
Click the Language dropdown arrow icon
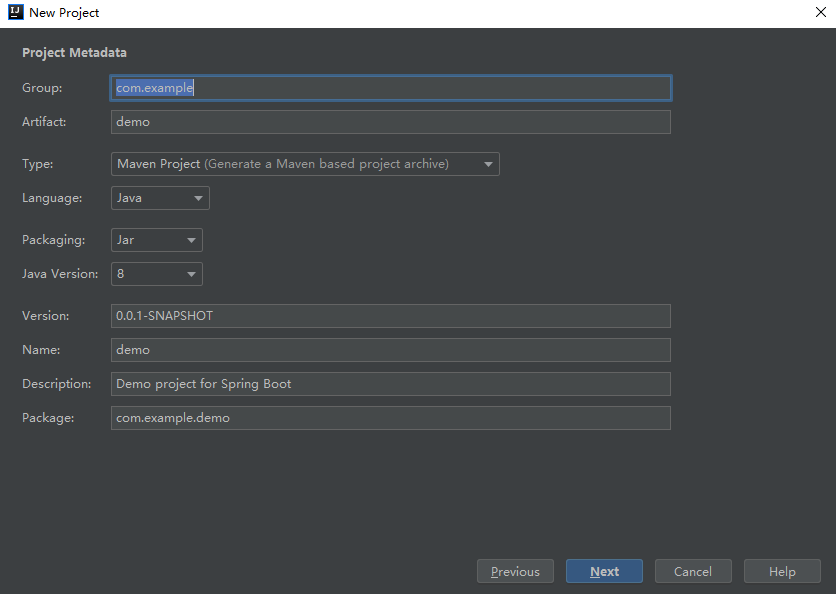(x=198, y=198)
